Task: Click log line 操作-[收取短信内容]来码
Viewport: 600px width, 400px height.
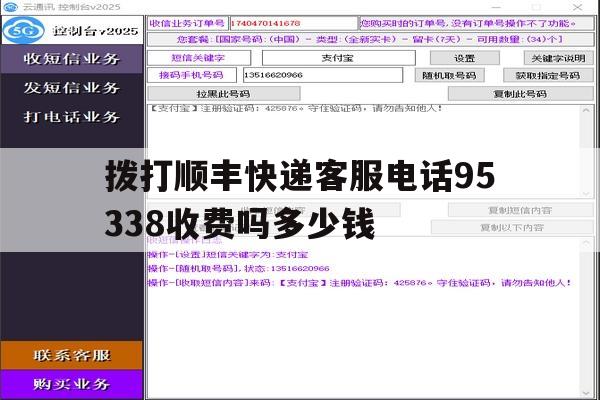Action: tap(360, 283)
